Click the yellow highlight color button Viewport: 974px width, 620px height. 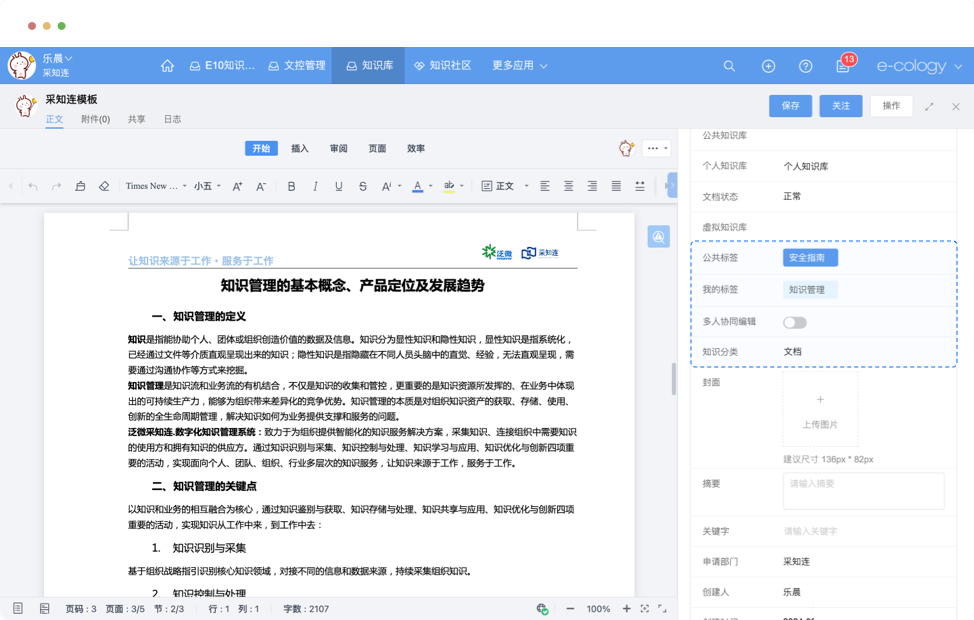(x=449, y=186)
